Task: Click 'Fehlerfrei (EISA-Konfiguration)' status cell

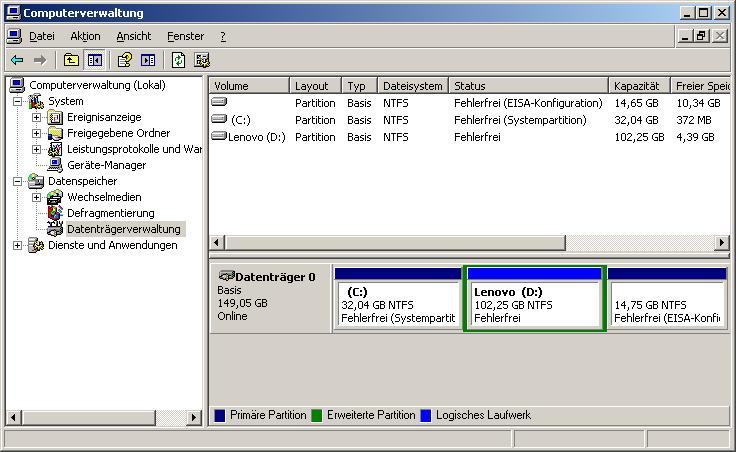Action: pos(528,103)
